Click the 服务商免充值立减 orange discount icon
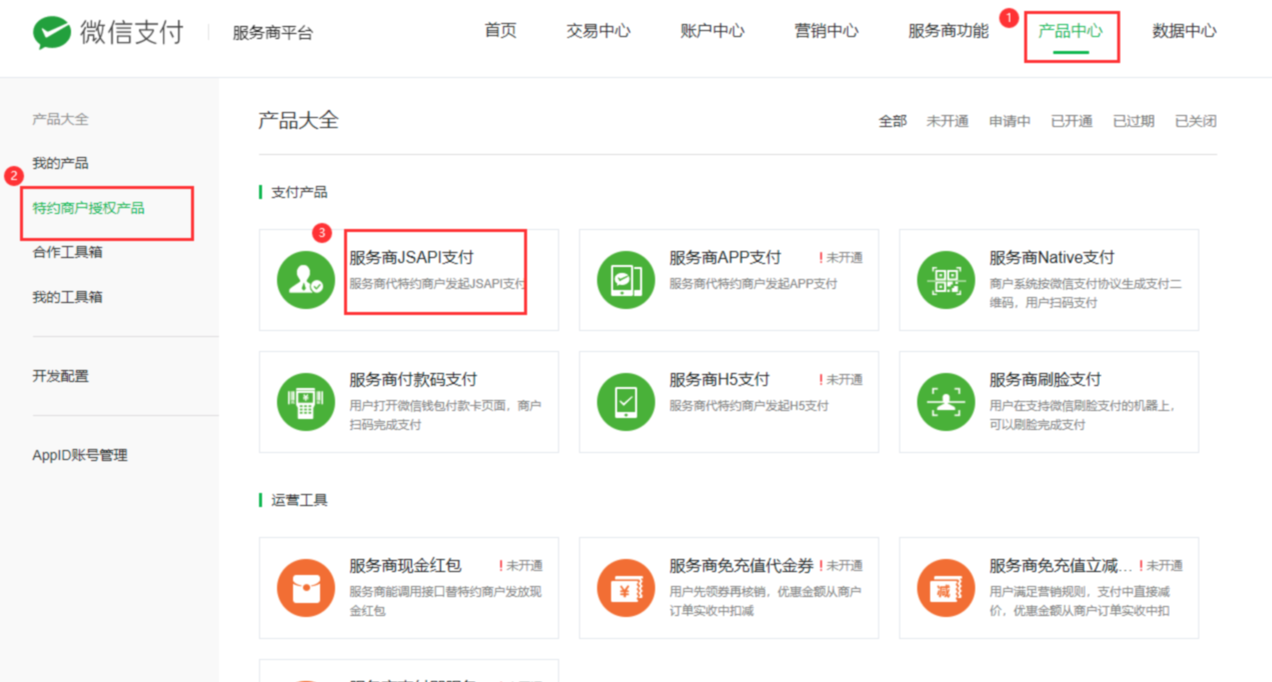This screenshot has width=1272, height=682. pos(946,588)
